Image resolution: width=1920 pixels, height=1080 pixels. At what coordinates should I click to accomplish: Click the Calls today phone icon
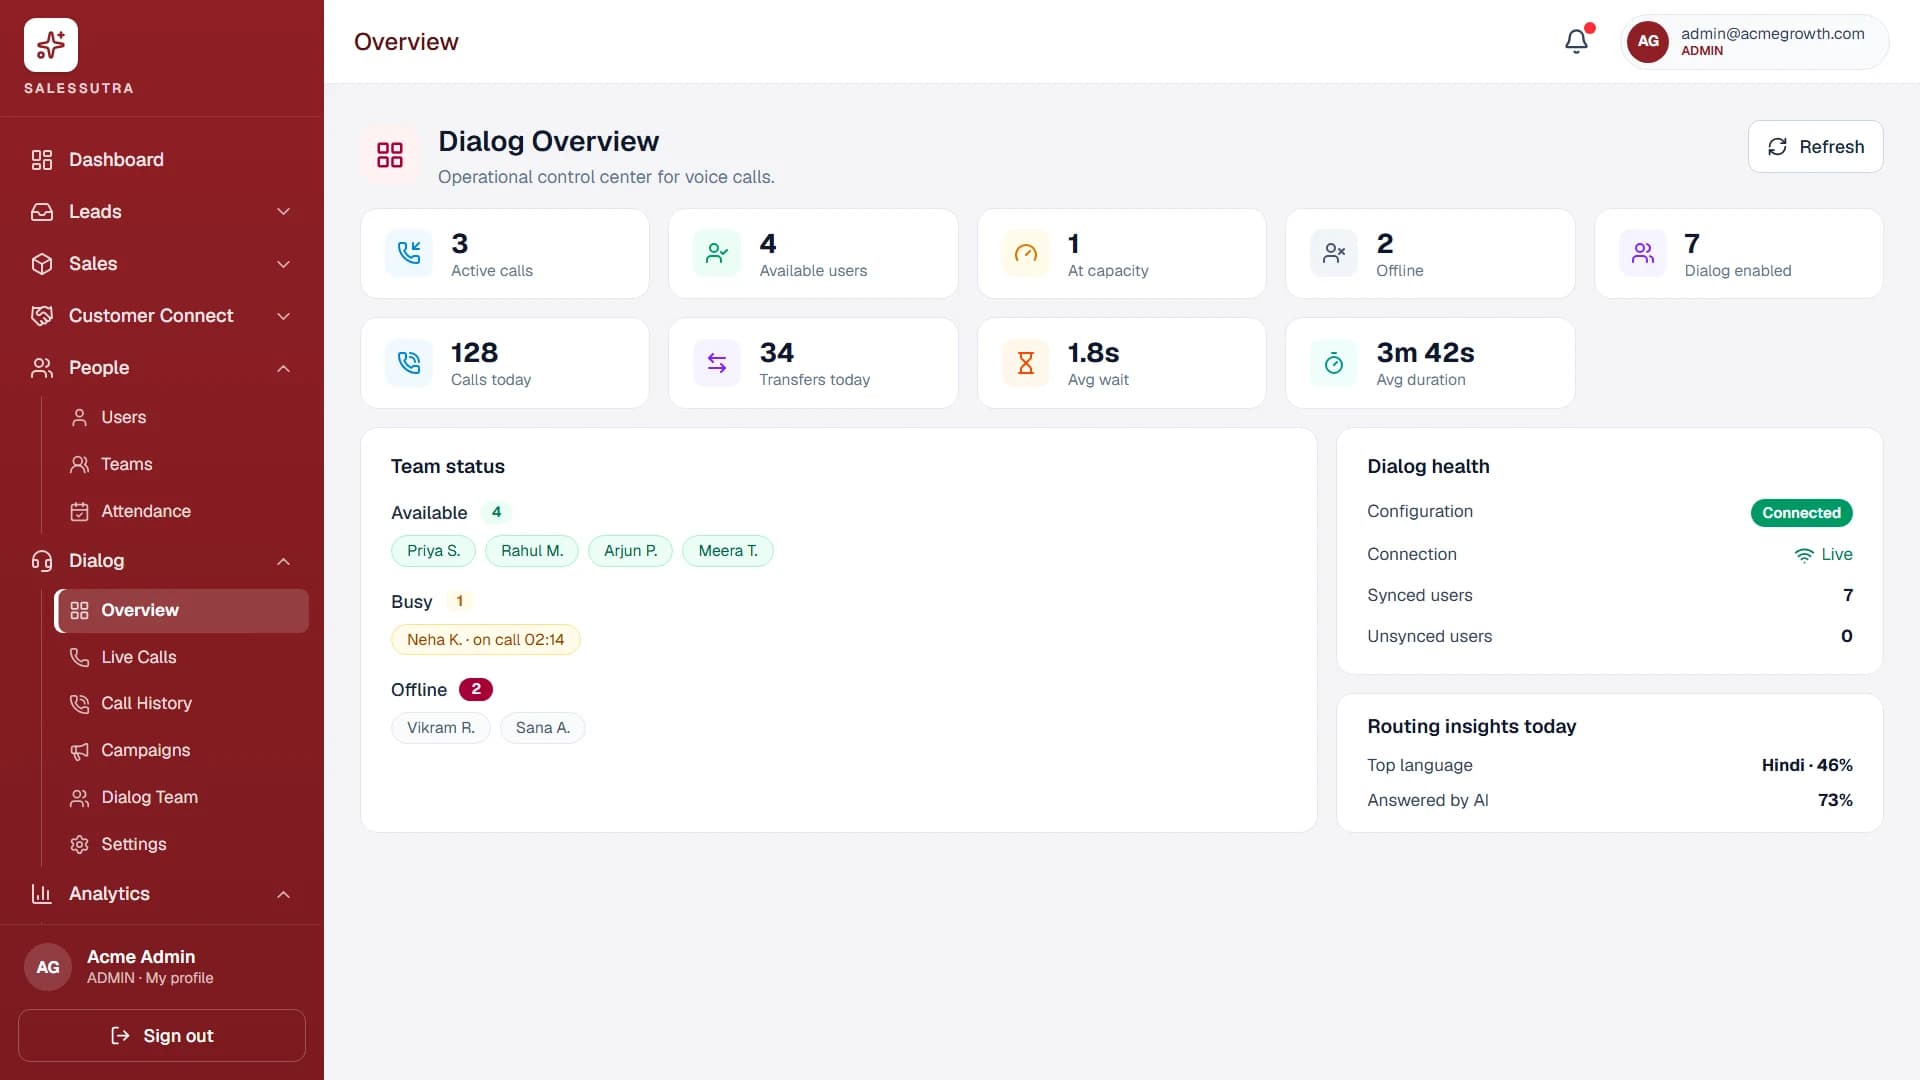click(409, 363)
